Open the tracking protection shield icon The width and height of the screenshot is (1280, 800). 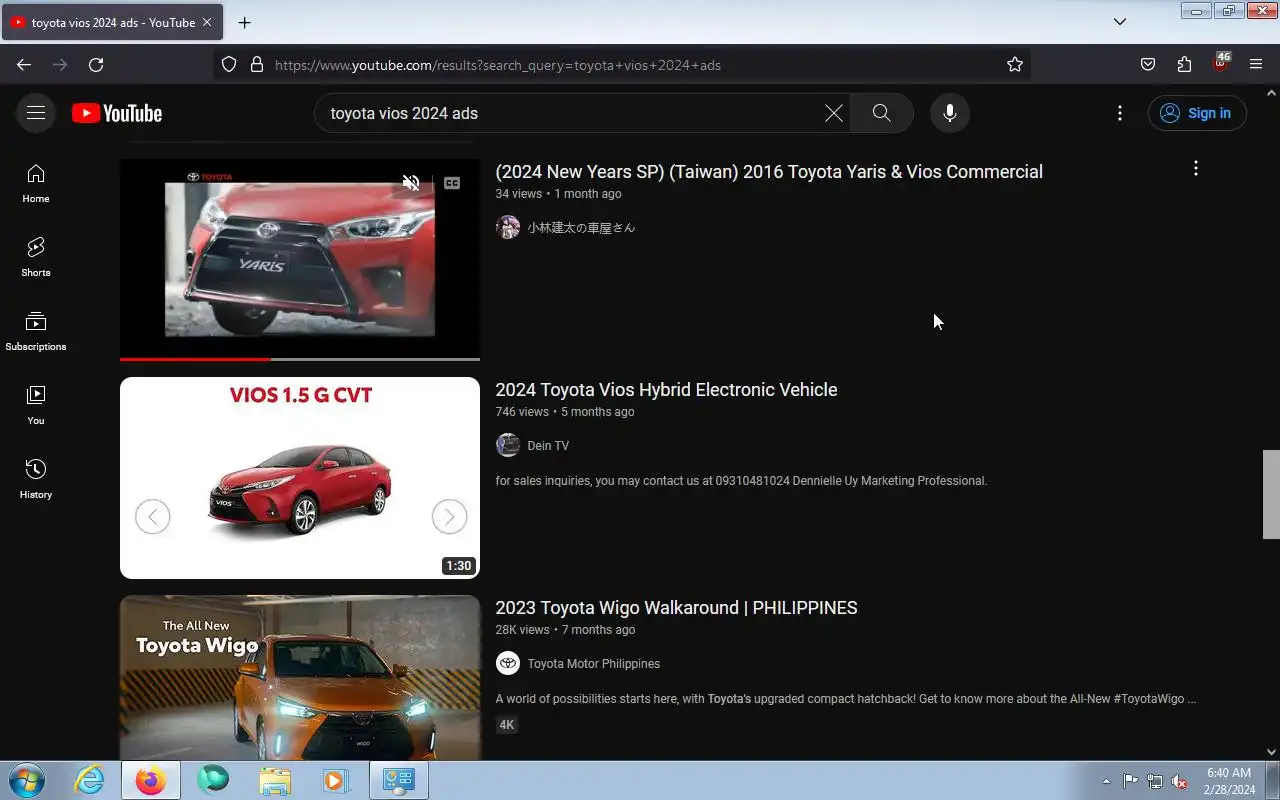229,64
